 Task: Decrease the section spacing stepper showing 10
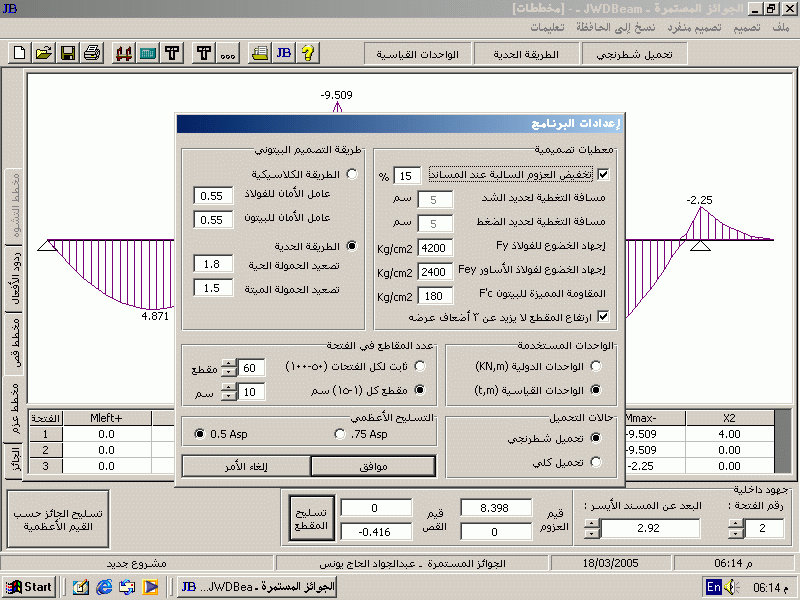(x=229, y=397)
